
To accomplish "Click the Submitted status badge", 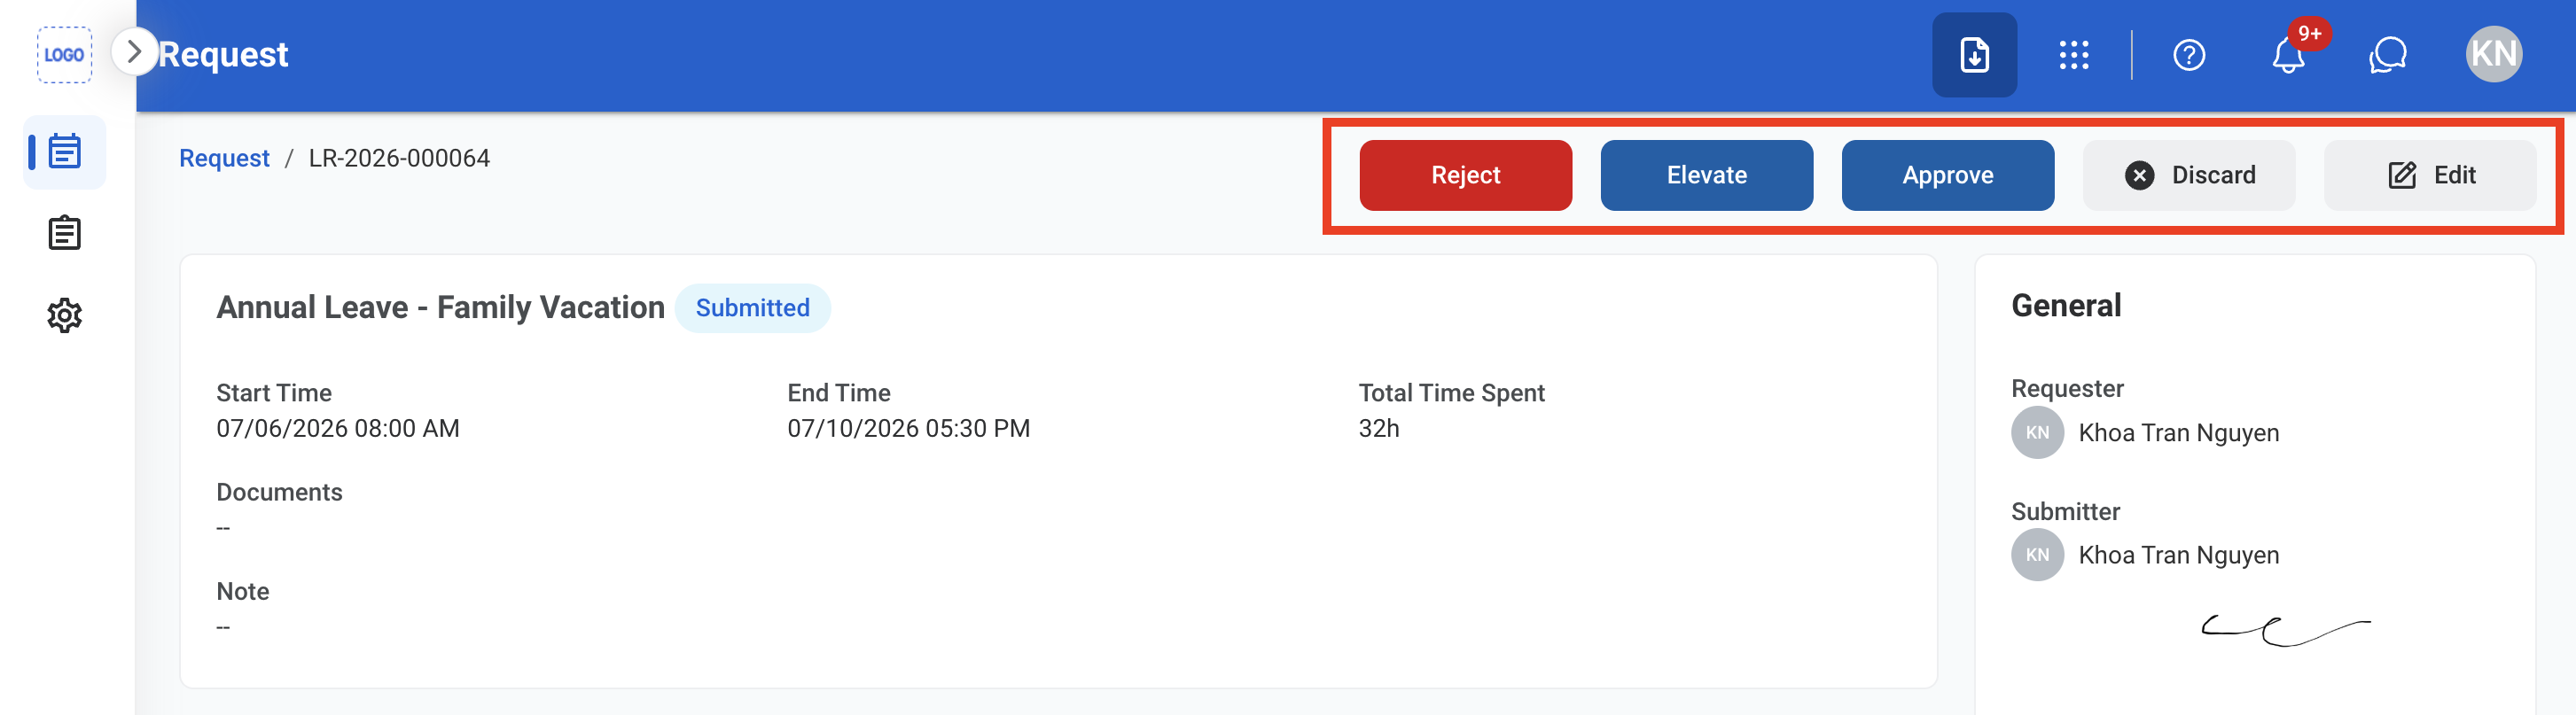I will pos(752,308).
